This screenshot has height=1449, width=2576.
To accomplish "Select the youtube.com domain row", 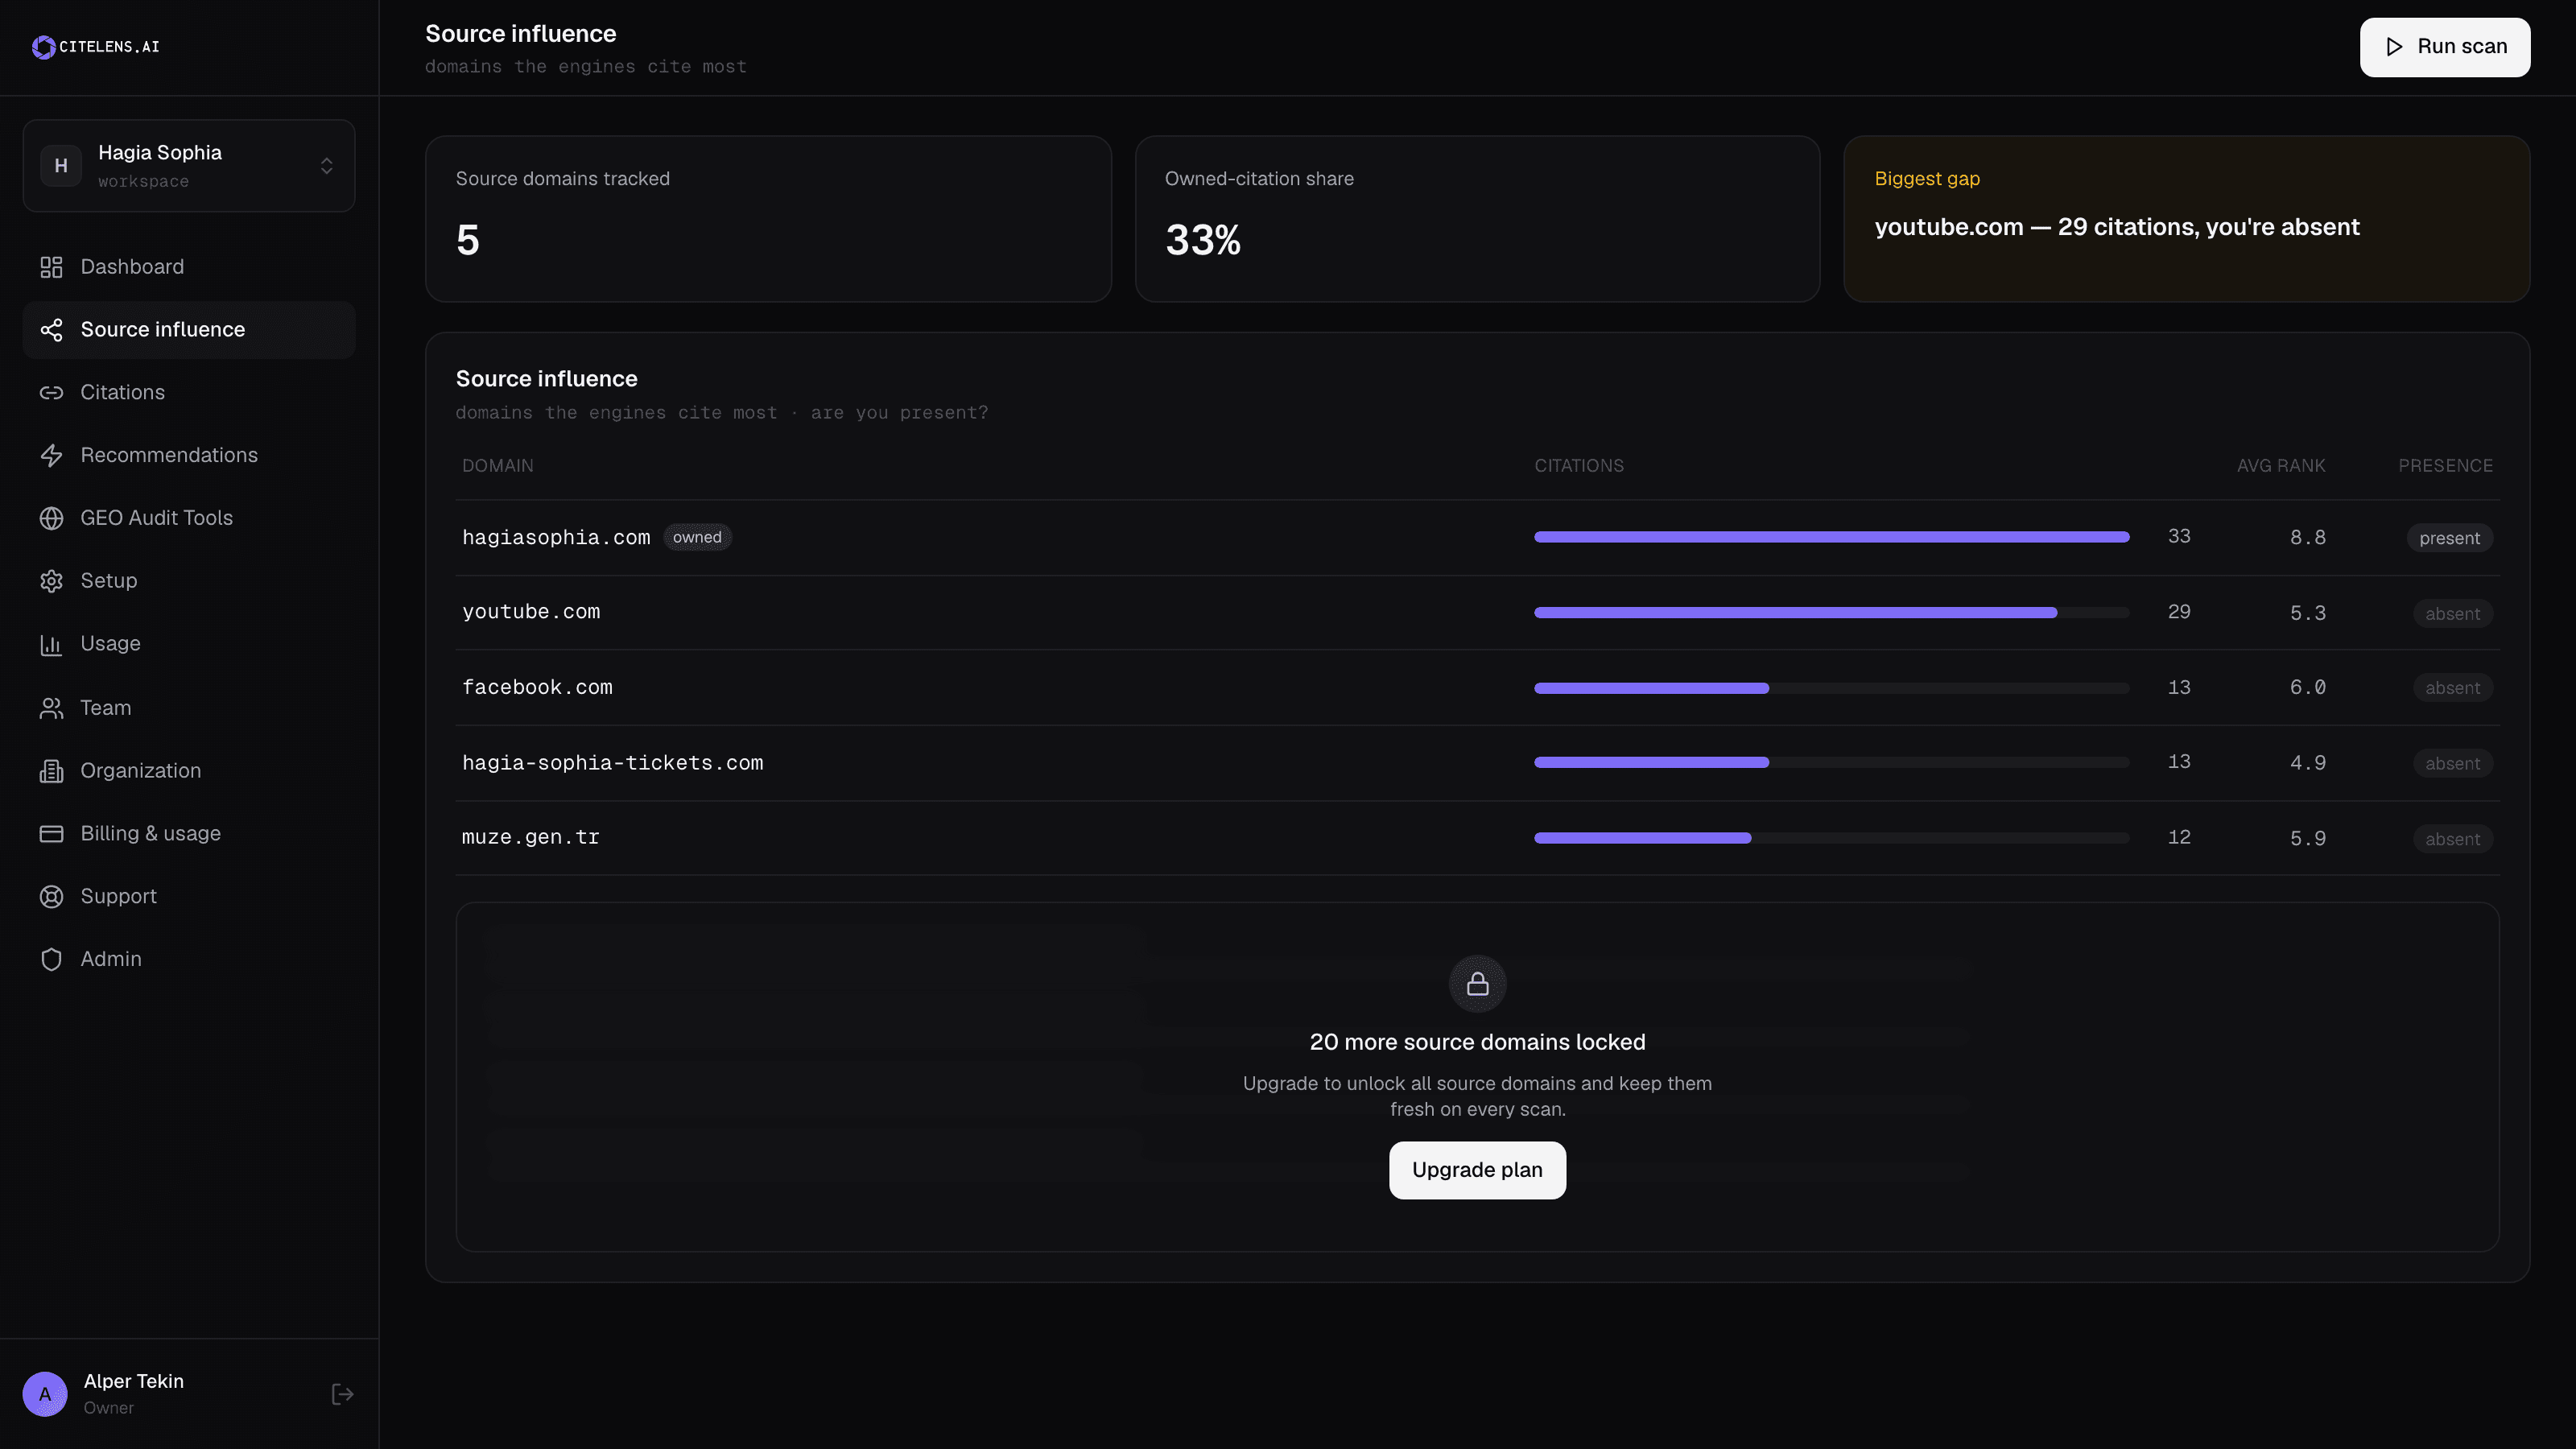I will point(1477,612).
